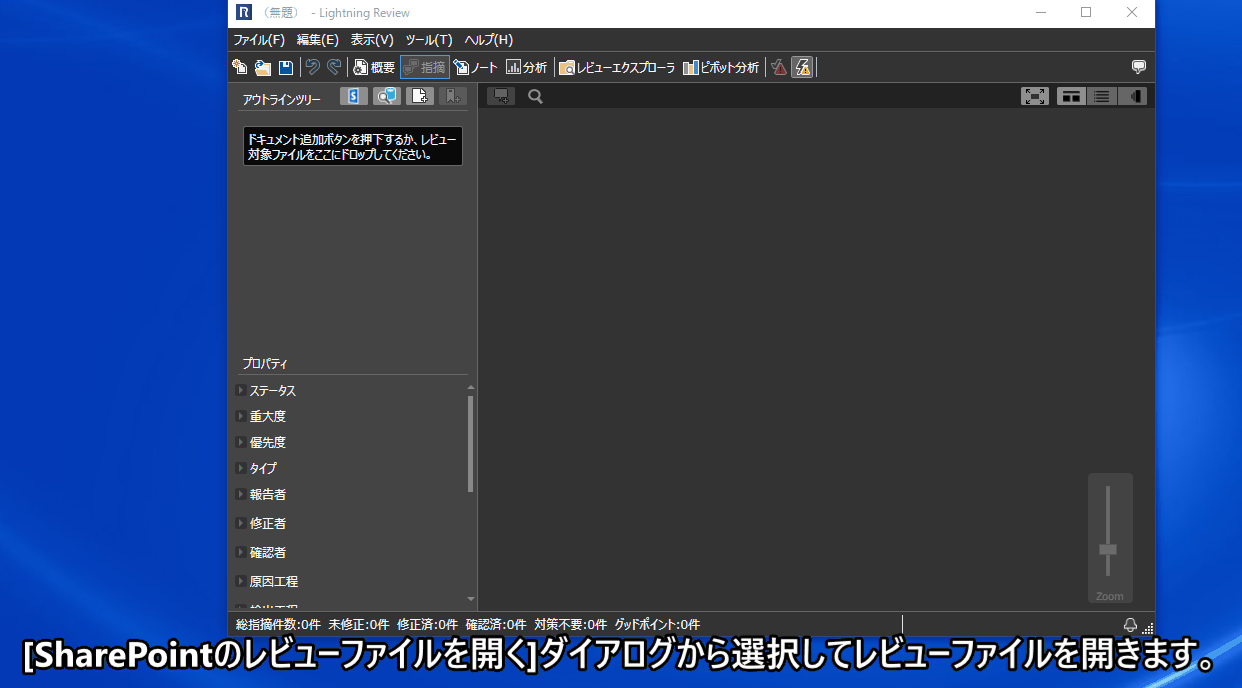Click the properties scrollbar up arrow

point(470,387)
